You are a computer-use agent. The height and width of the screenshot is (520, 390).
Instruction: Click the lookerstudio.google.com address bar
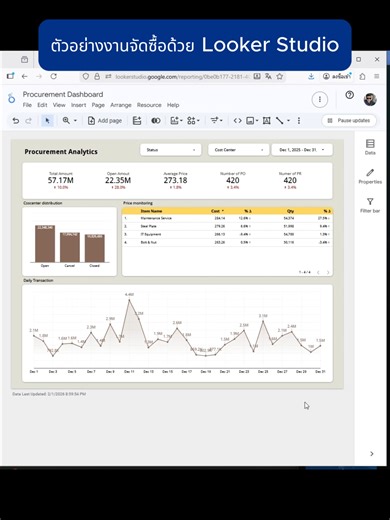[x=182, y=77]
